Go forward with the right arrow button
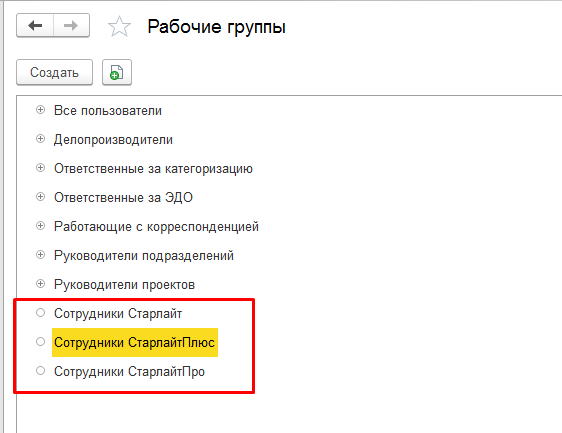The width and height of the screenshot is (562, 433). pos(71,25)
